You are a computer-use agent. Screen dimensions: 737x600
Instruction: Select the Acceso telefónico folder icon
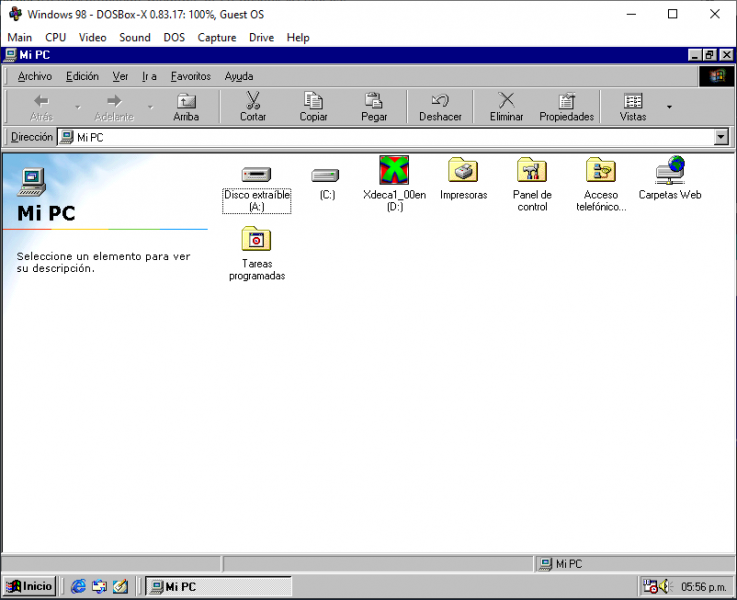(x=600, y=171)
